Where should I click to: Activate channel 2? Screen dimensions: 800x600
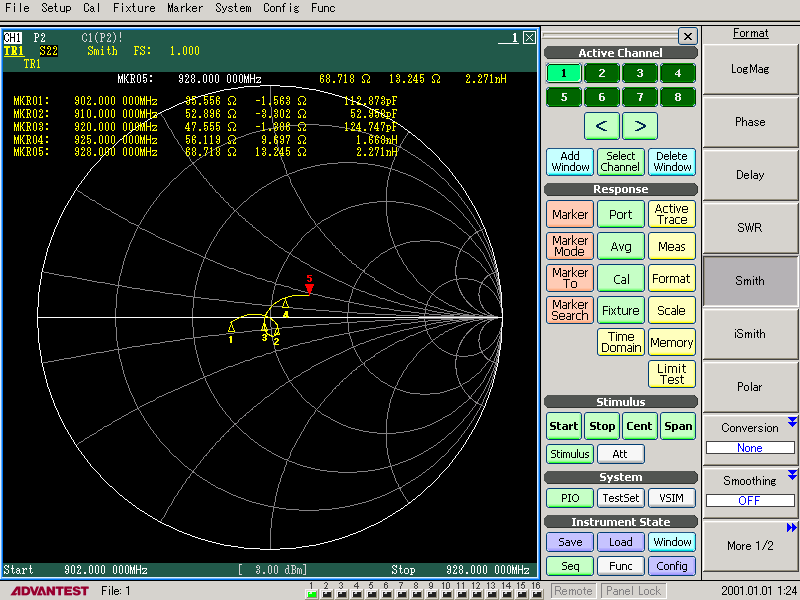[602, 72]
